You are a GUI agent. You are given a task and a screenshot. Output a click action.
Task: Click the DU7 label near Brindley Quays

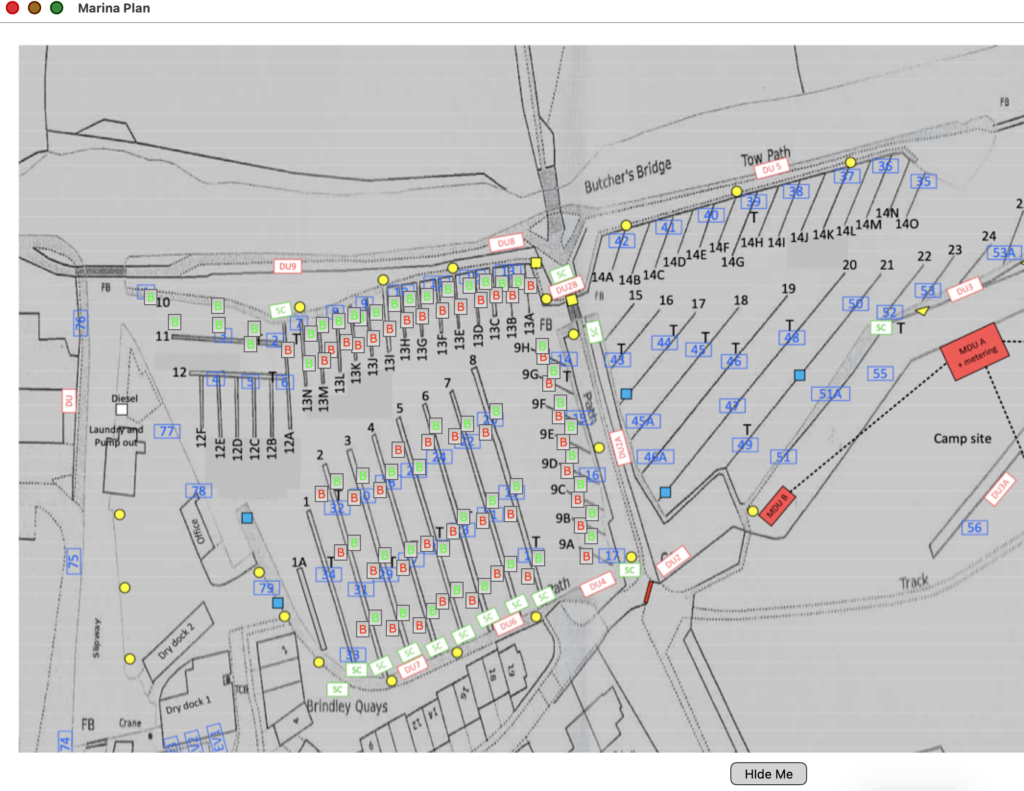413,664
